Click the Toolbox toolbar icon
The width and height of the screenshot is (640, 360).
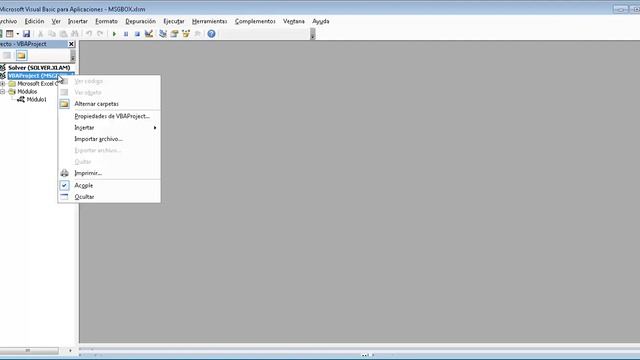(x=198, y=34)
